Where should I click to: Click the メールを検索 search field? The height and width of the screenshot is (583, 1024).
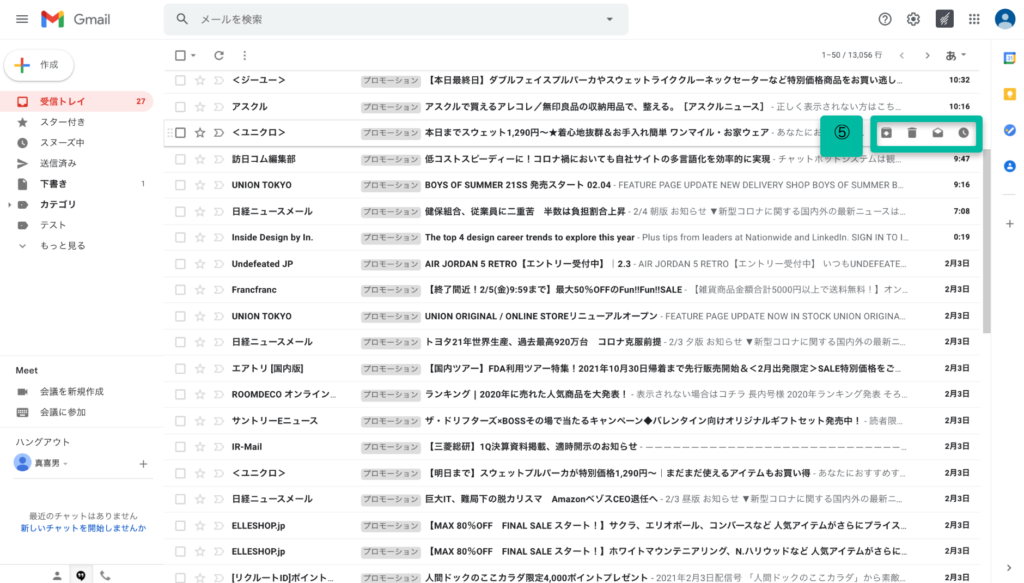click(390, 19)
